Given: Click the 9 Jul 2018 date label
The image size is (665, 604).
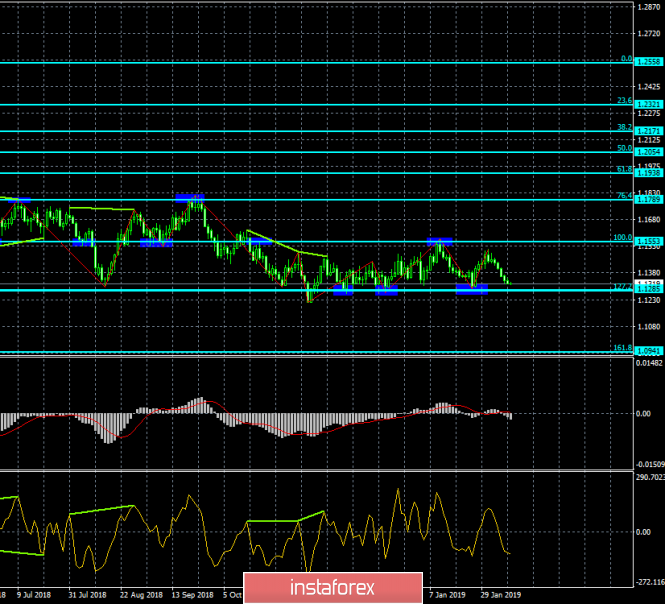Looking at the screenshot, I should (x=34, y=595).
